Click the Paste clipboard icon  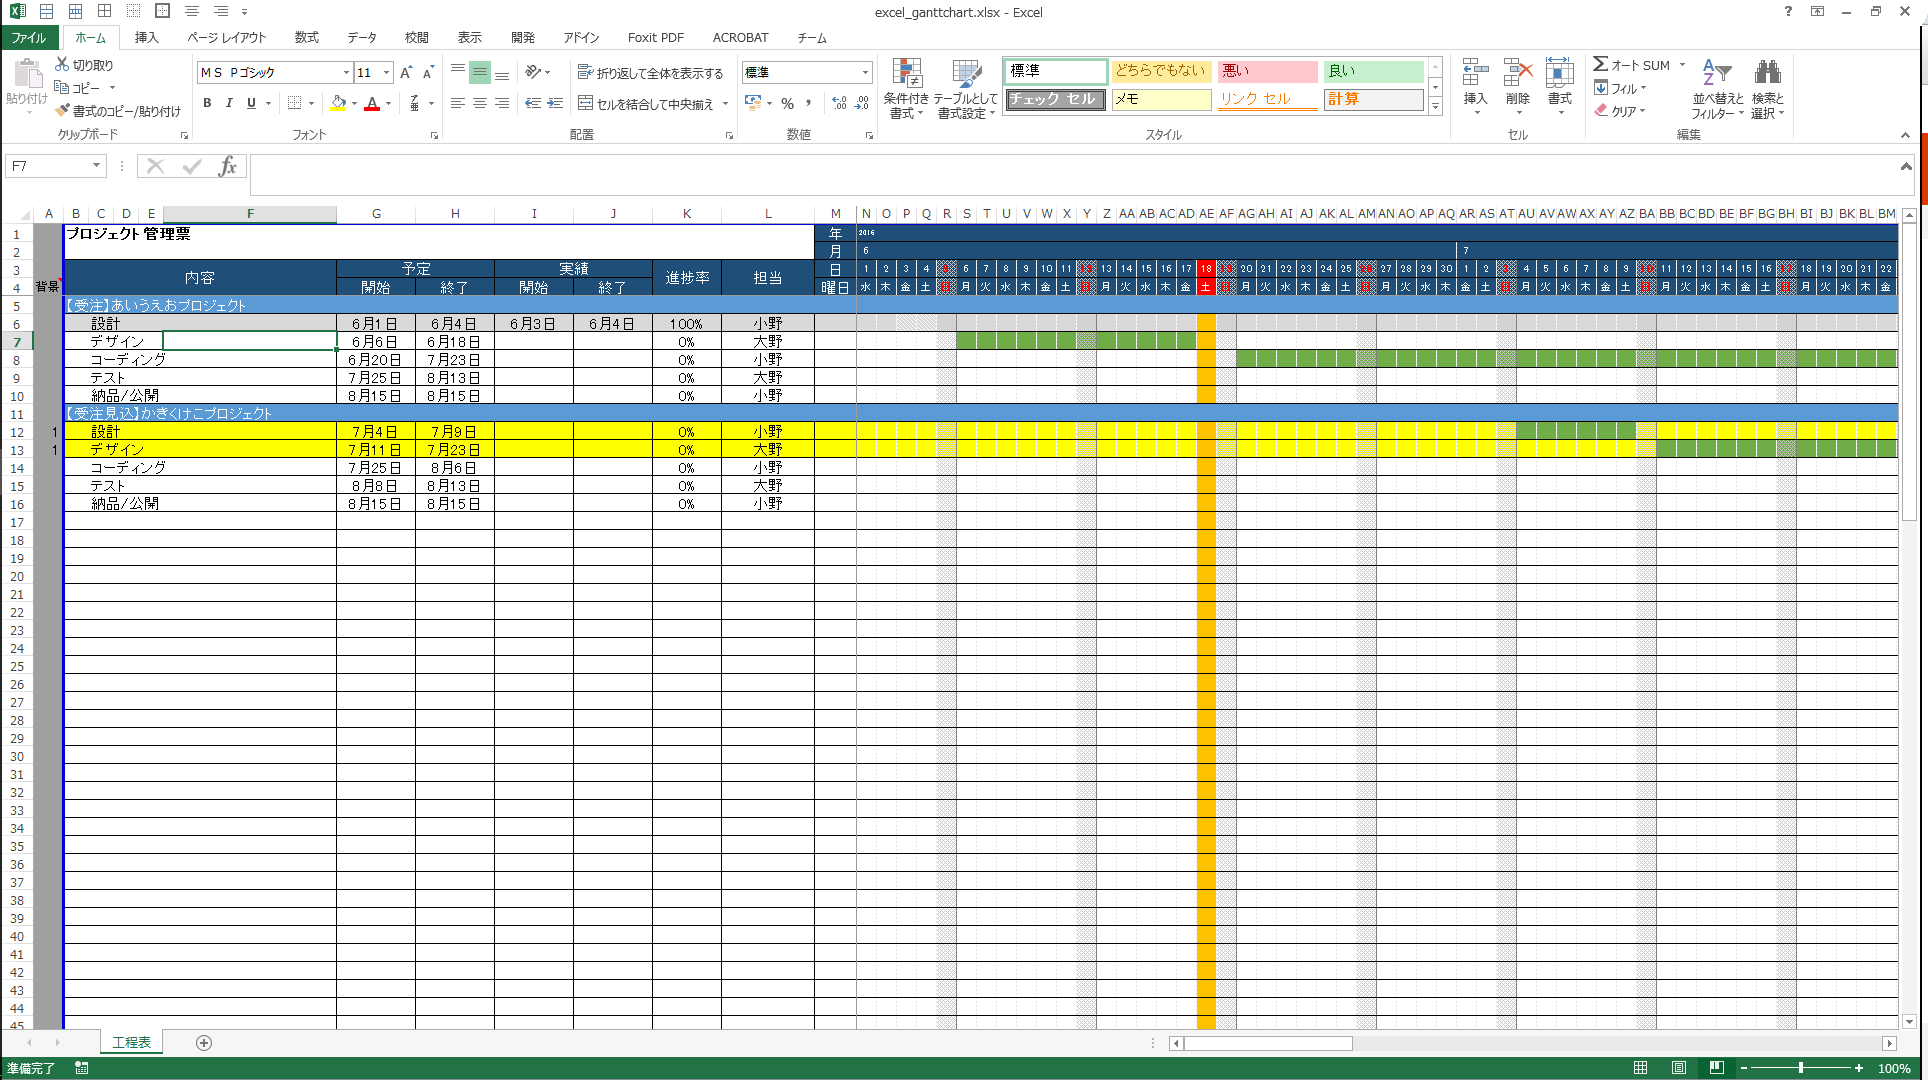pos(27,74)
